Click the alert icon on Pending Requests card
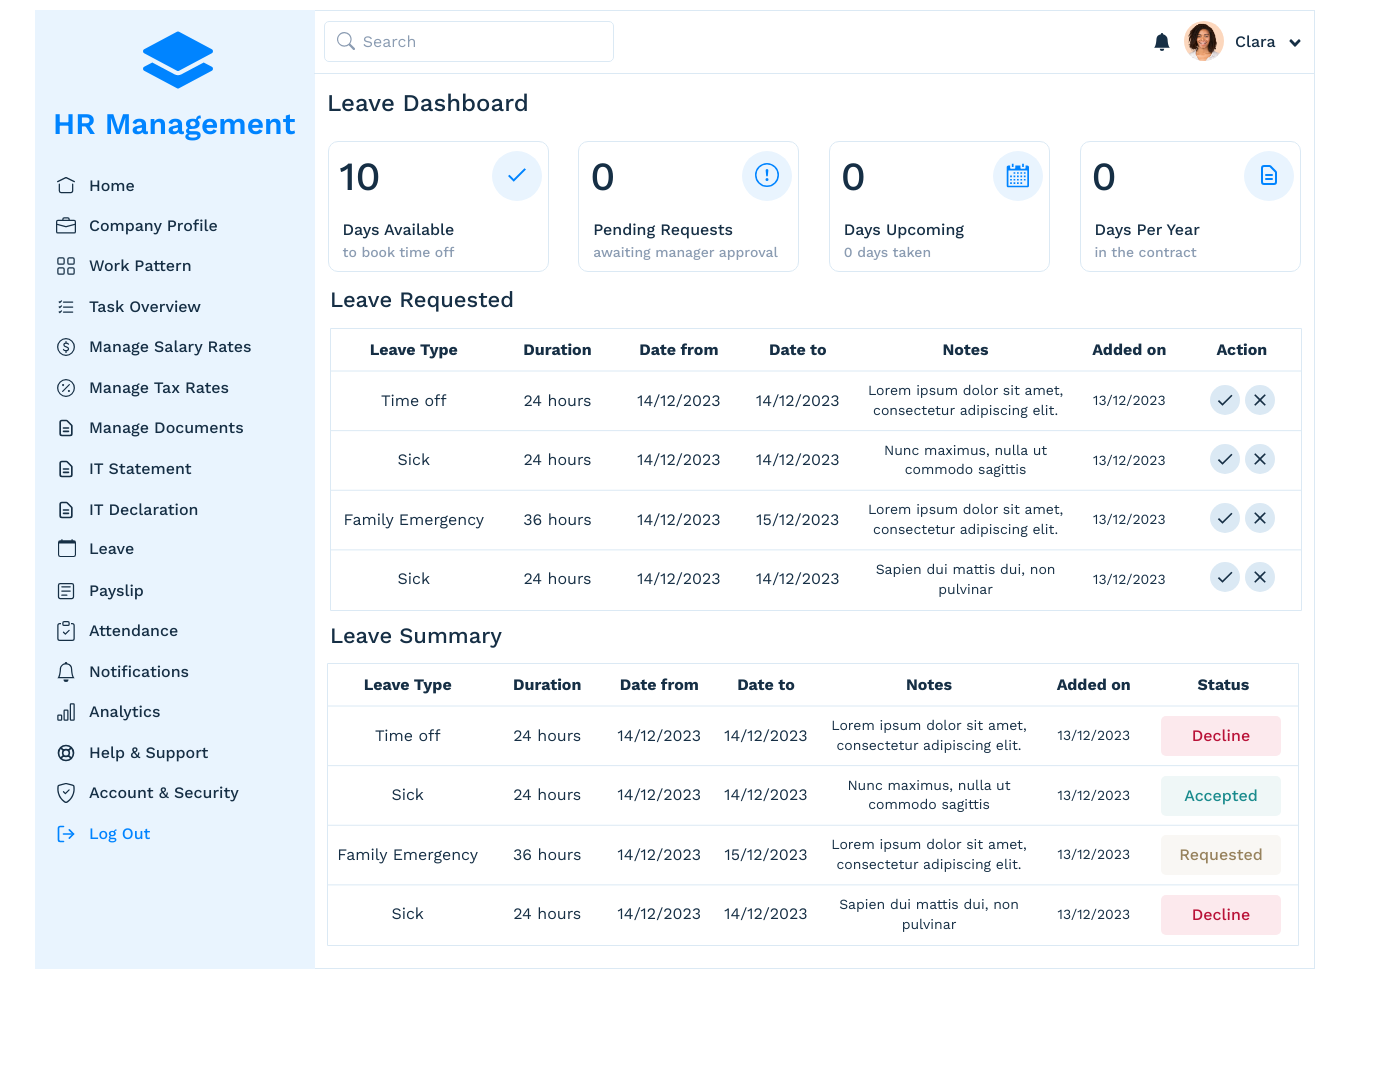The width and height of the screenshot is (1379, 1069). 767,176
